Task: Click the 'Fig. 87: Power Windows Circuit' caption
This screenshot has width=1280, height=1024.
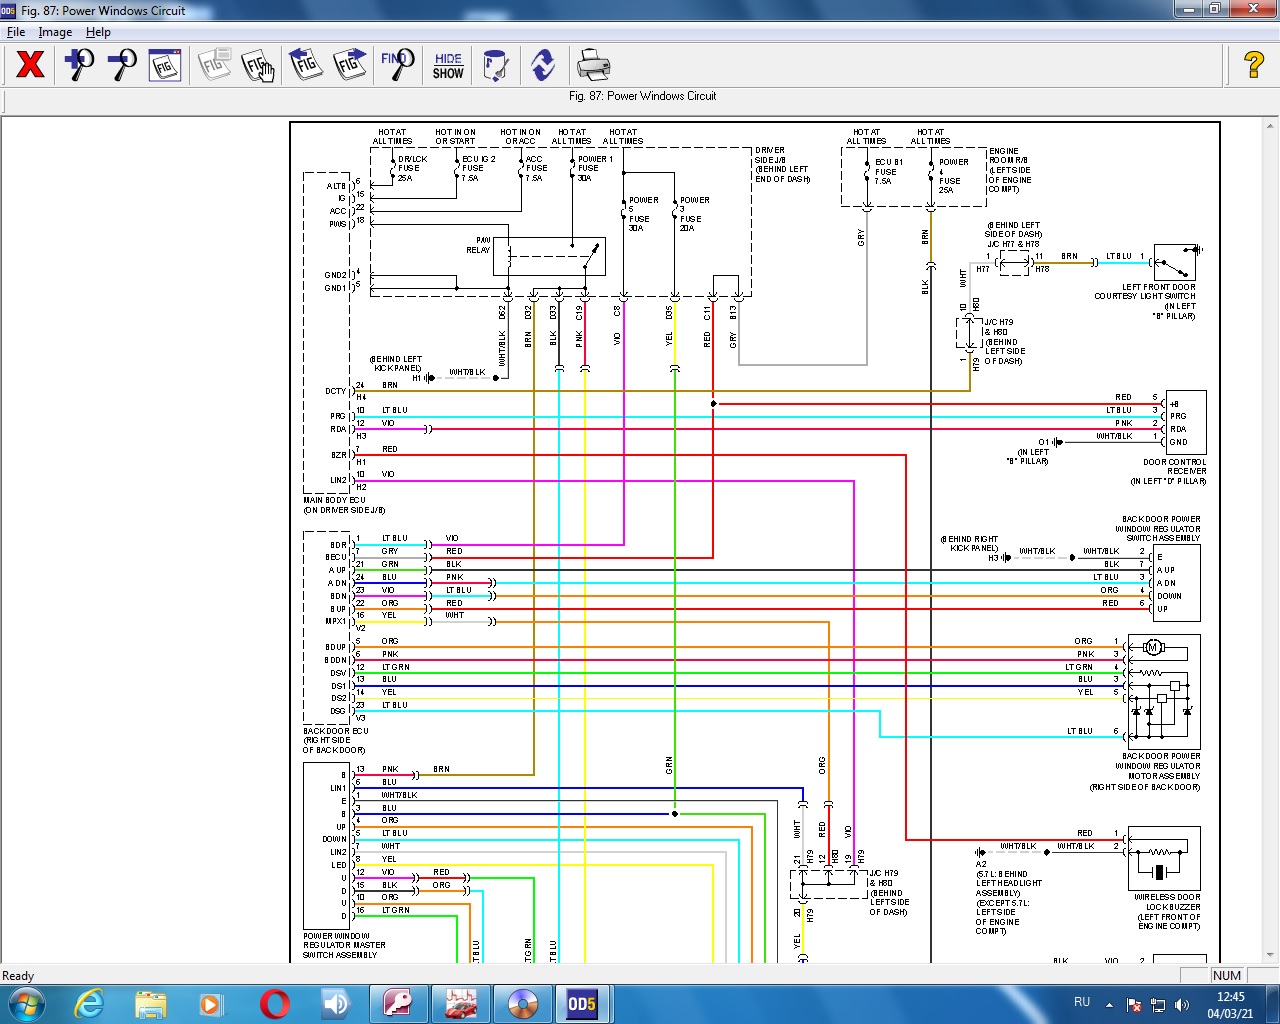Action: [x=642, y=96]
